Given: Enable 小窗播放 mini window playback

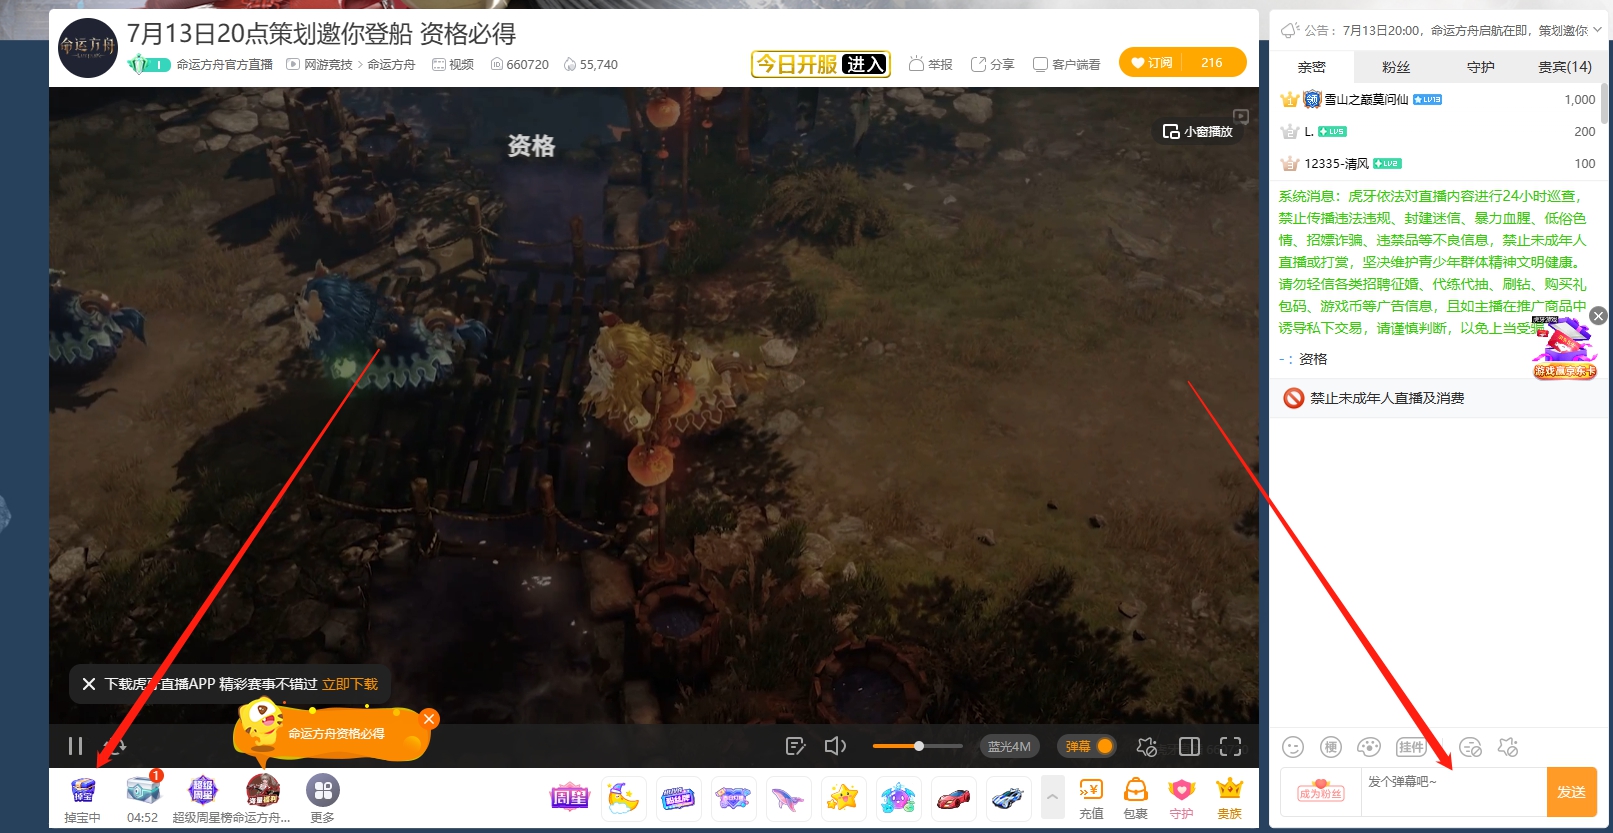Looking at the screenshot, I should coord(1197,131).
